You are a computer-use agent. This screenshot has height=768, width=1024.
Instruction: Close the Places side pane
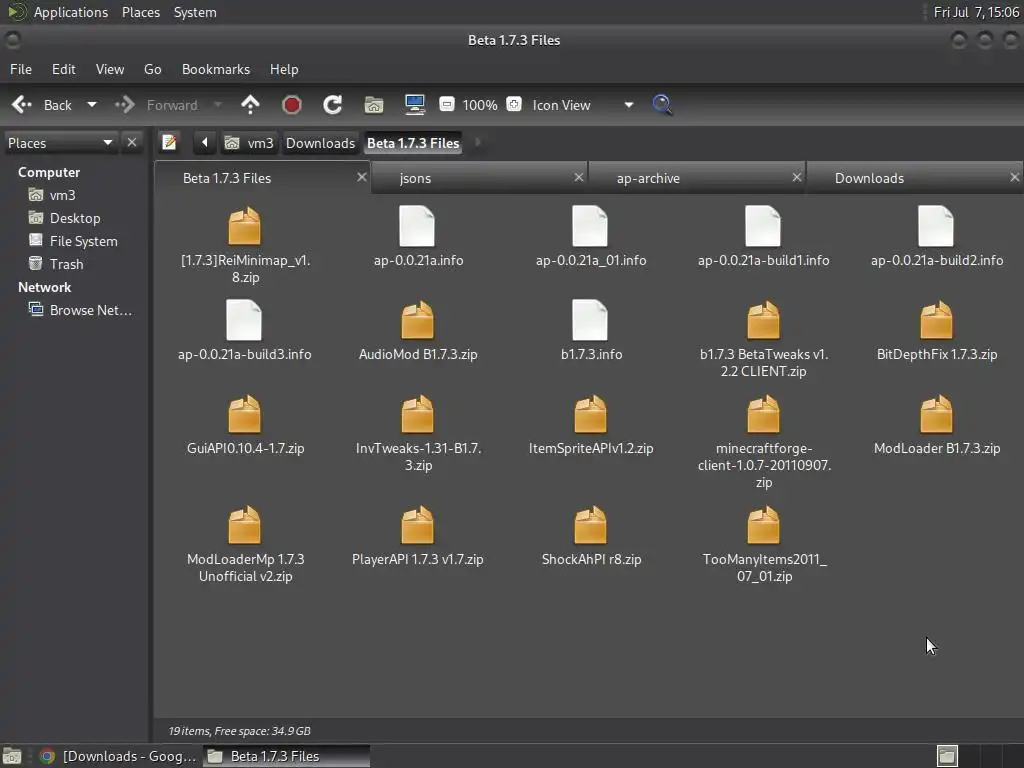(x=132, y=142)
